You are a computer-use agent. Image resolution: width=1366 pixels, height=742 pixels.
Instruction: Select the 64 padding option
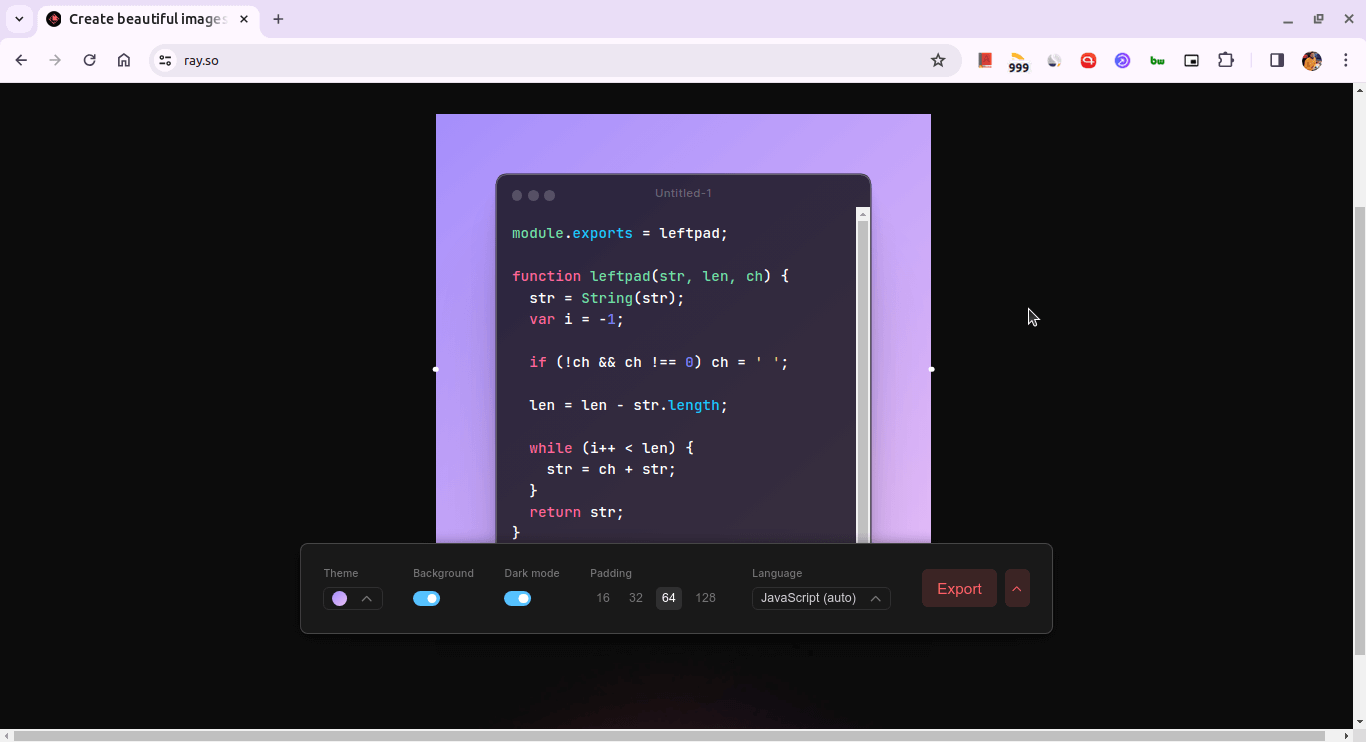tap(669, 598)
